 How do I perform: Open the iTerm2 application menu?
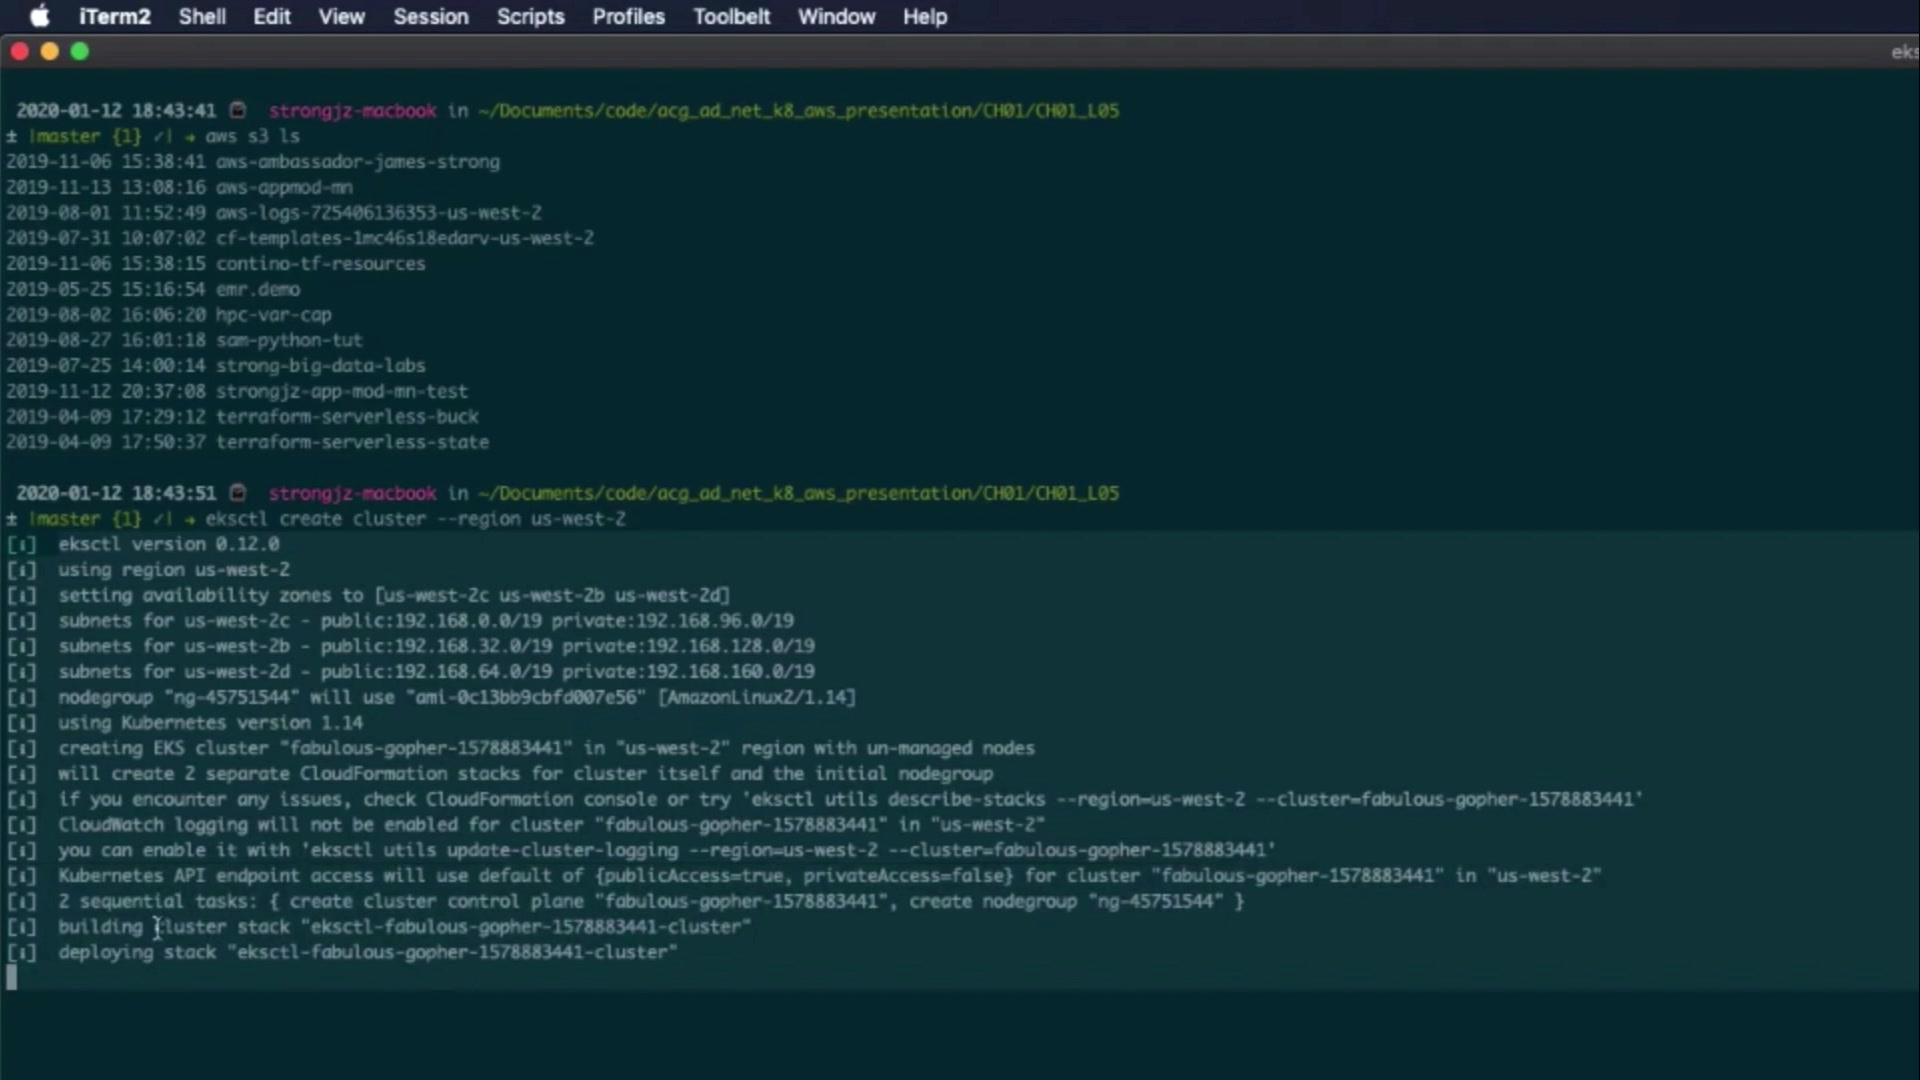114,16
